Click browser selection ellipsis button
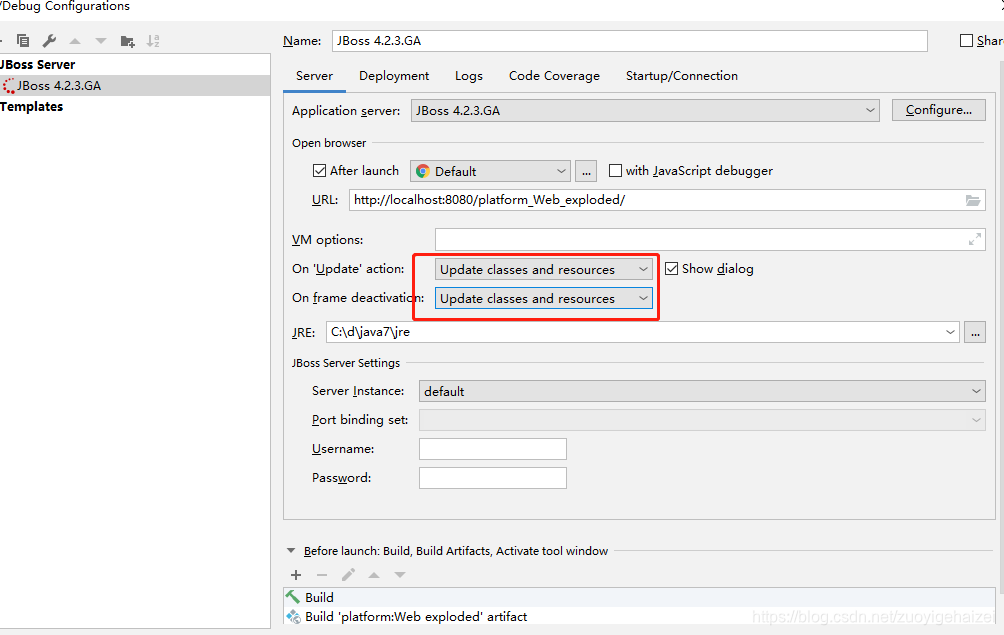The width and height of the screenshot is (1004, 635). [x=586, y=171]
